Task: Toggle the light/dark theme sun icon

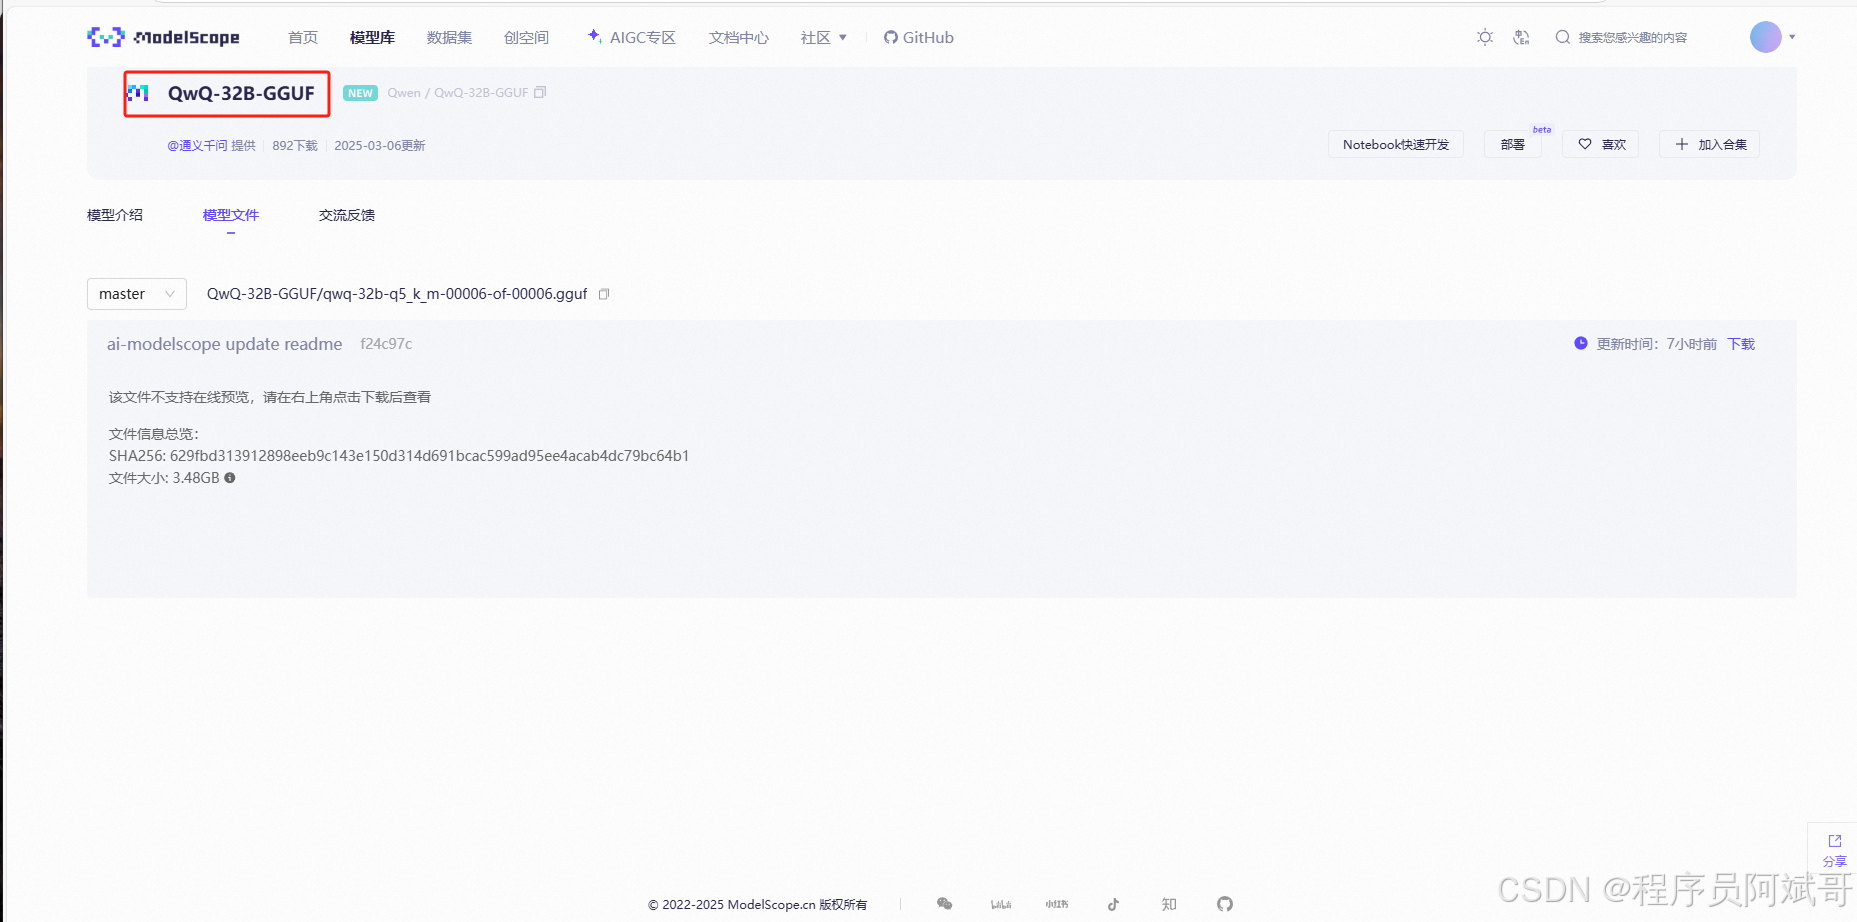Action: tap(1485, 37)
